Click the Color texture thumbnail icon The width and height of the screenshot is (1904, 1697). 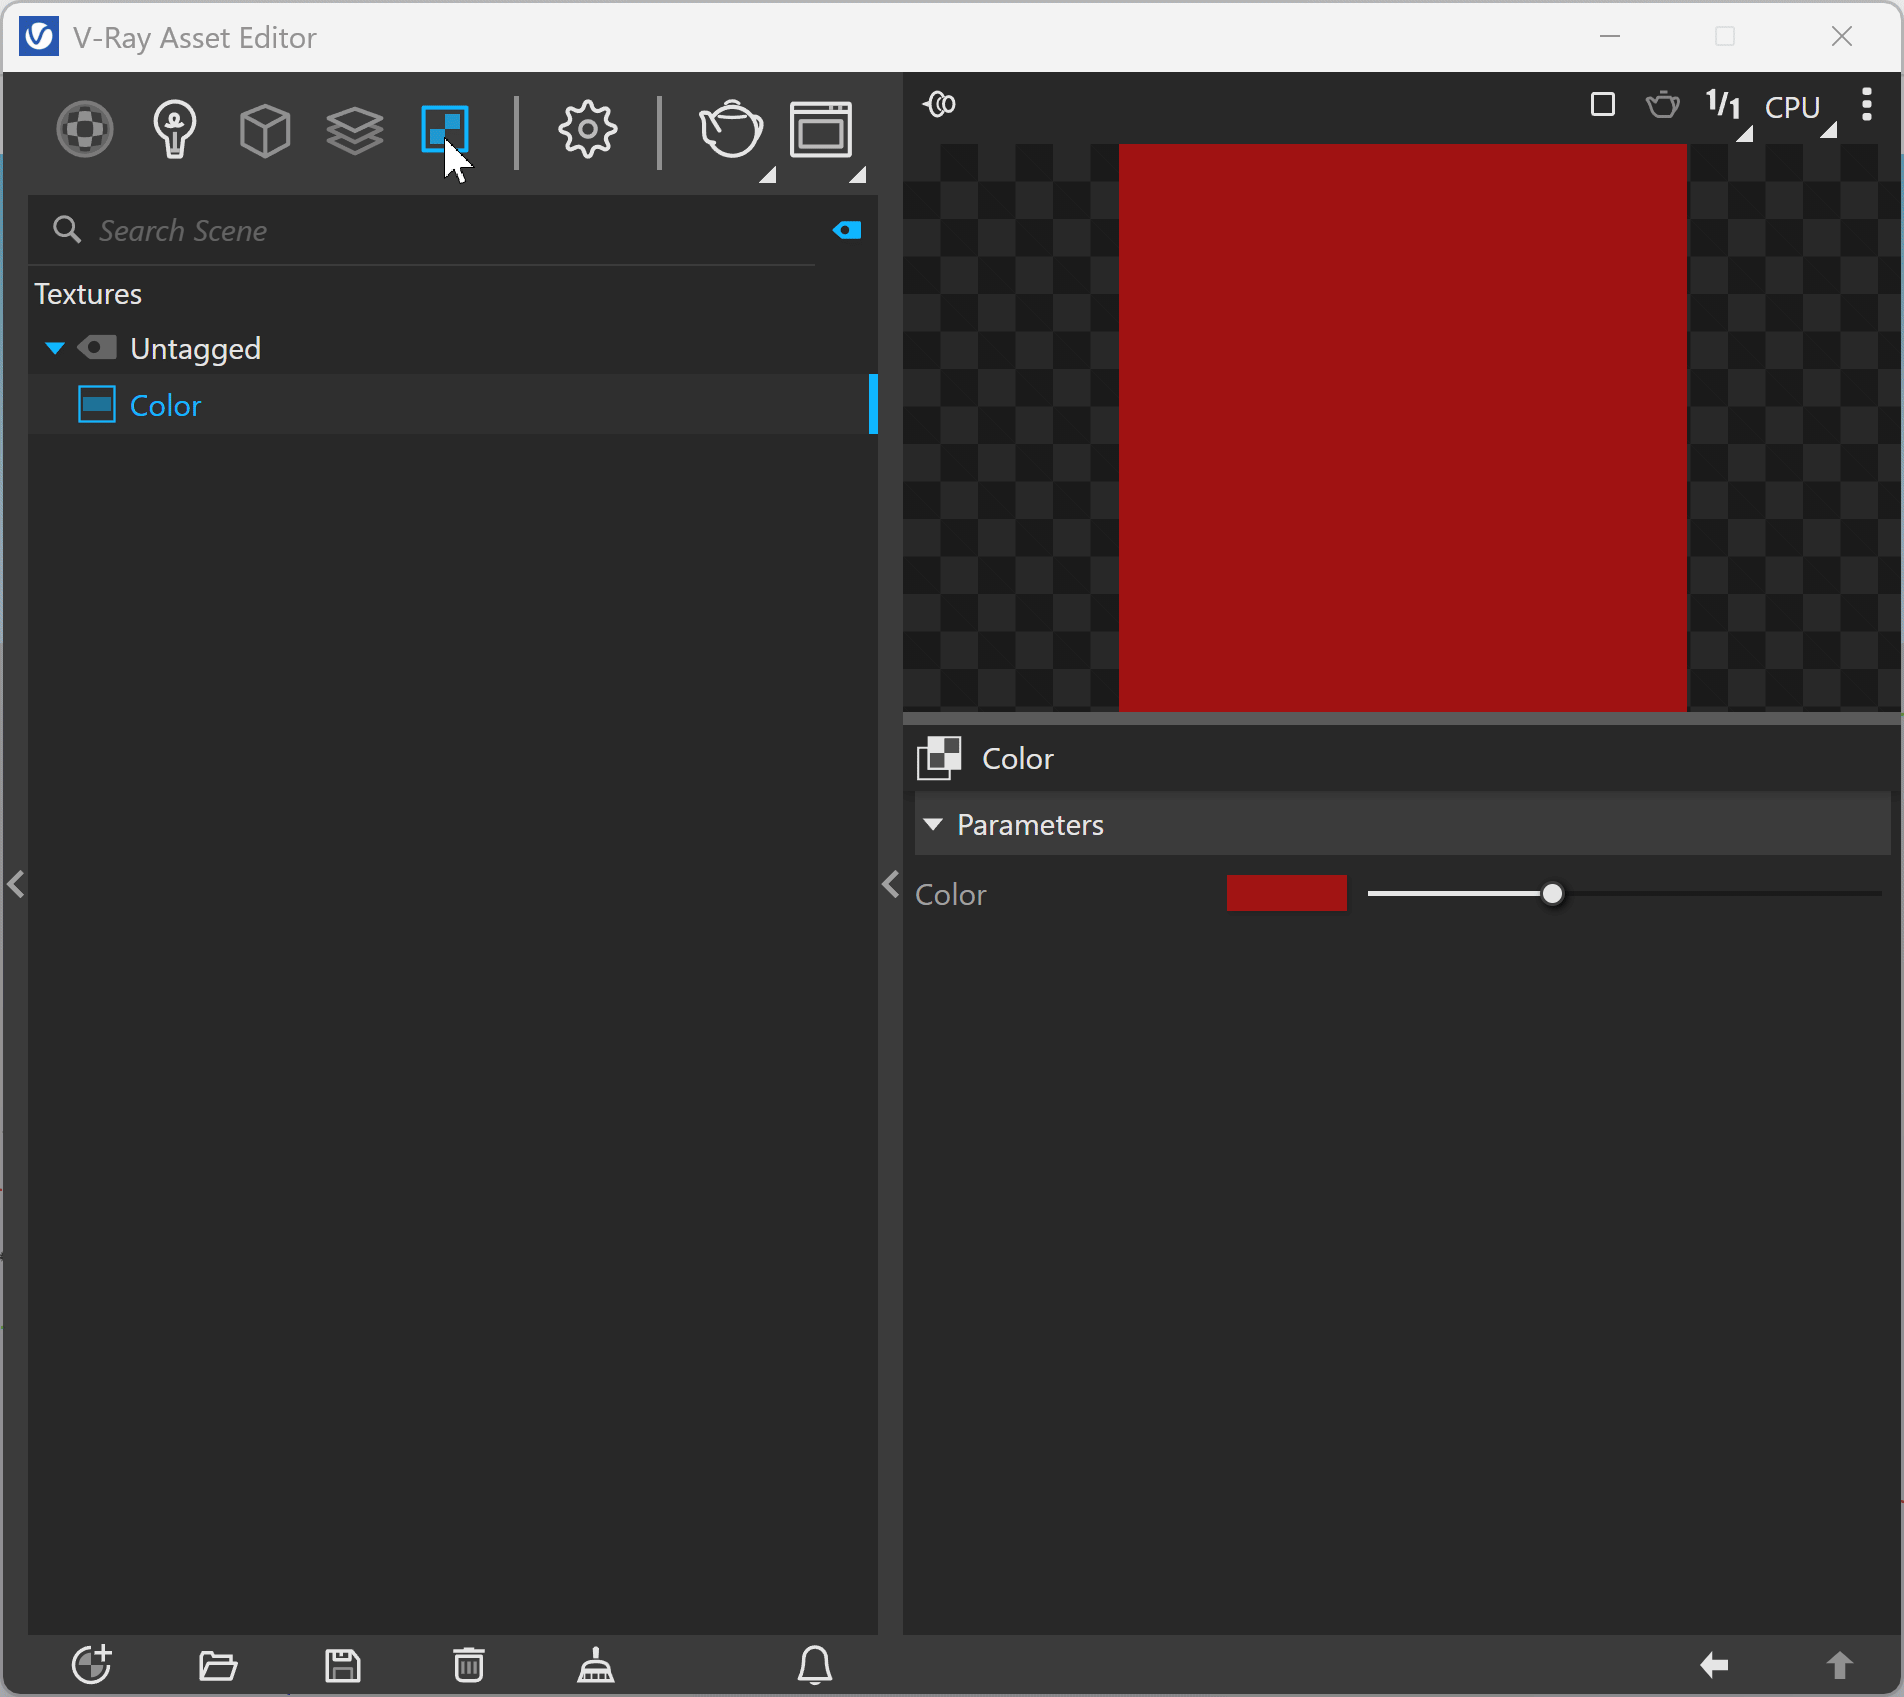tap(97, 405)
